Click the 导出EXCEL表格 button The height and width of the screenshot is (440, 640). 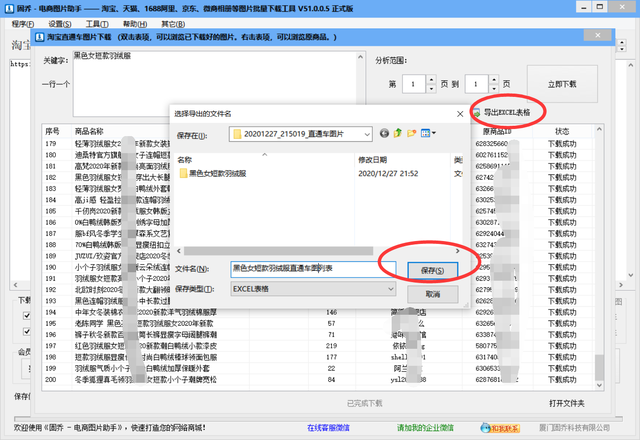pyautogui.click(x=502, y=112)
